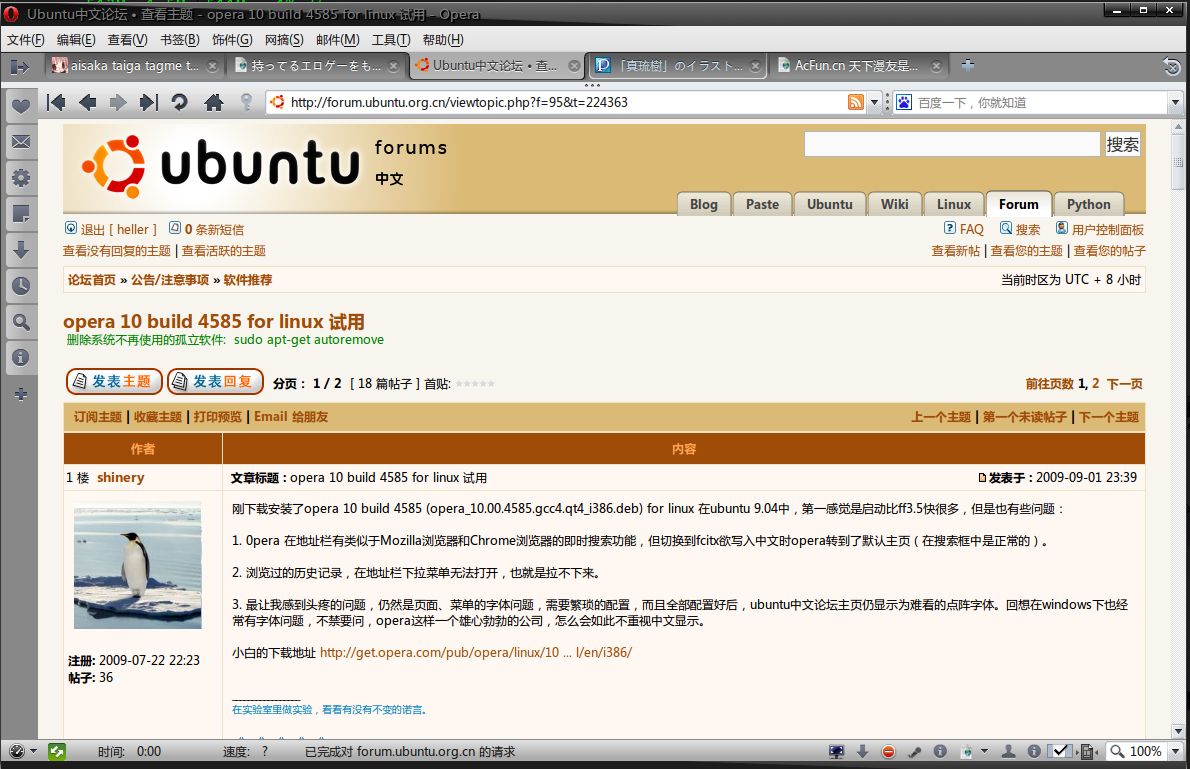
Task: Click the Fast Forward navigation button
Action: [149, 102]
